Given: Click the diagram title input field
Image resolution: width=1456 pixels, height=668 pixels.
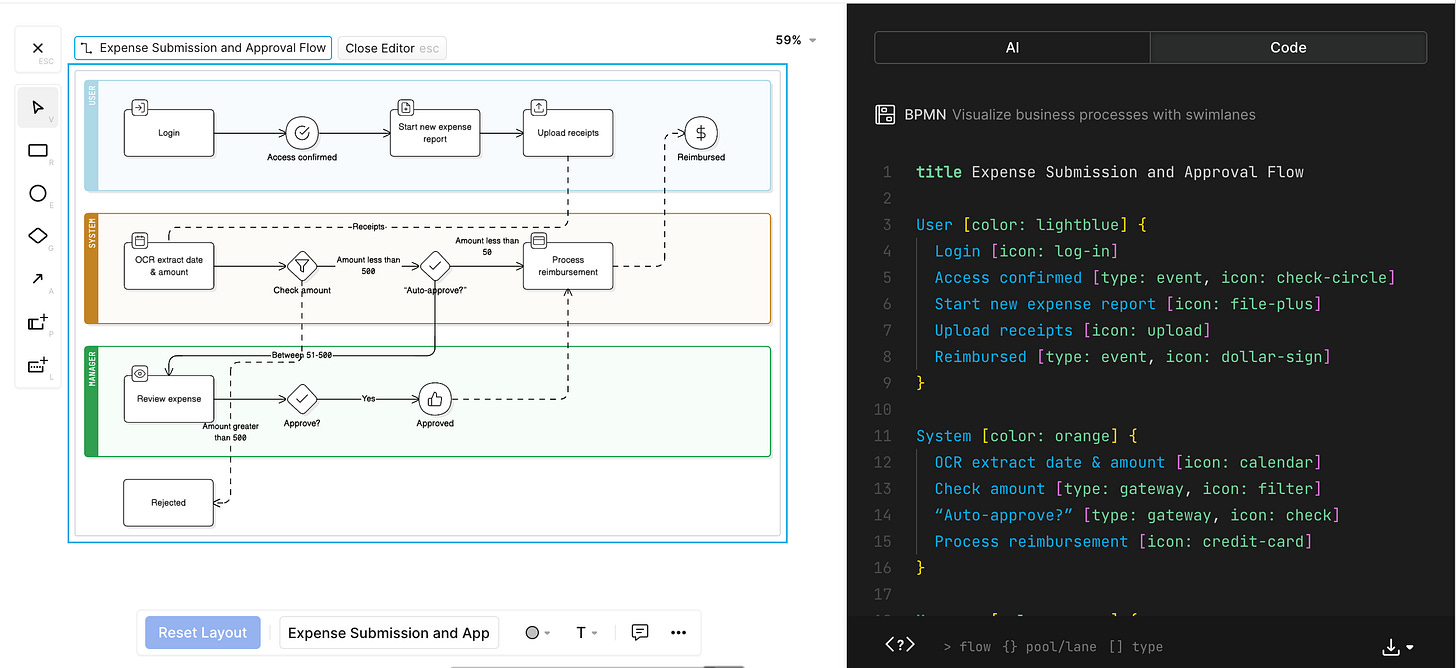Looking at the screenshot, I should pos(389,632).
